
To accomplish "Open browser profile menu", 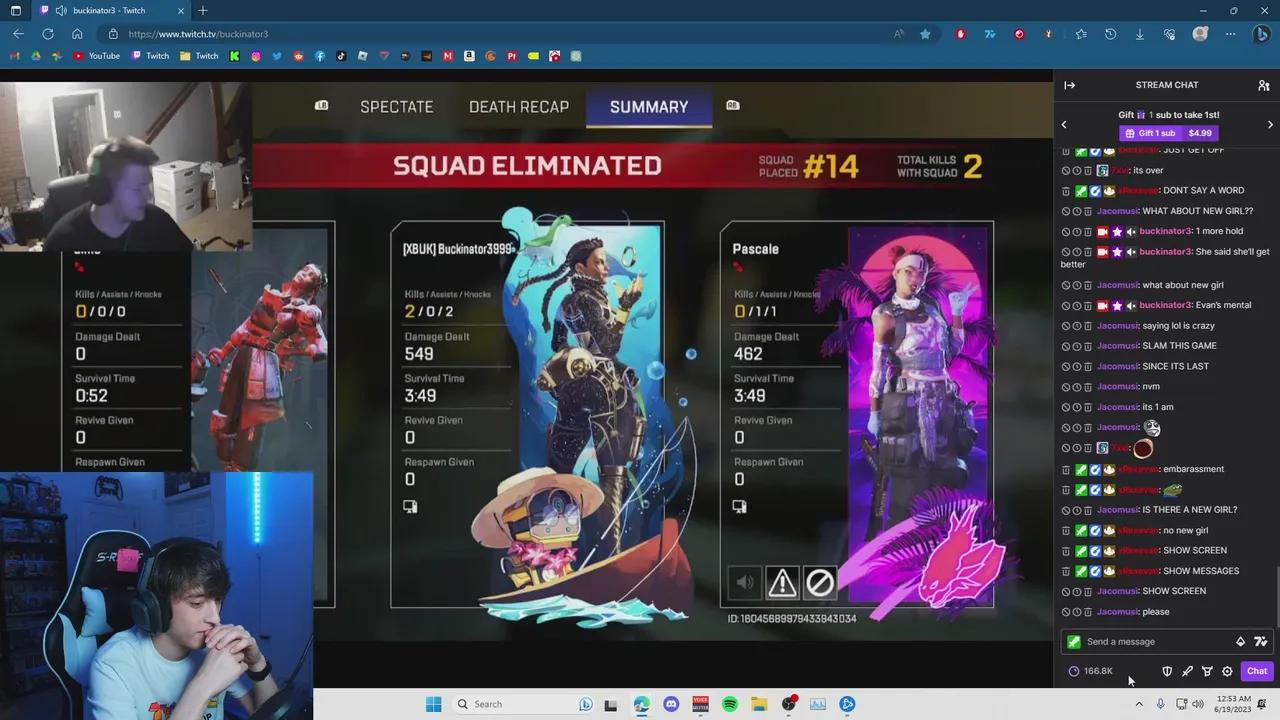I will 1200,34.
